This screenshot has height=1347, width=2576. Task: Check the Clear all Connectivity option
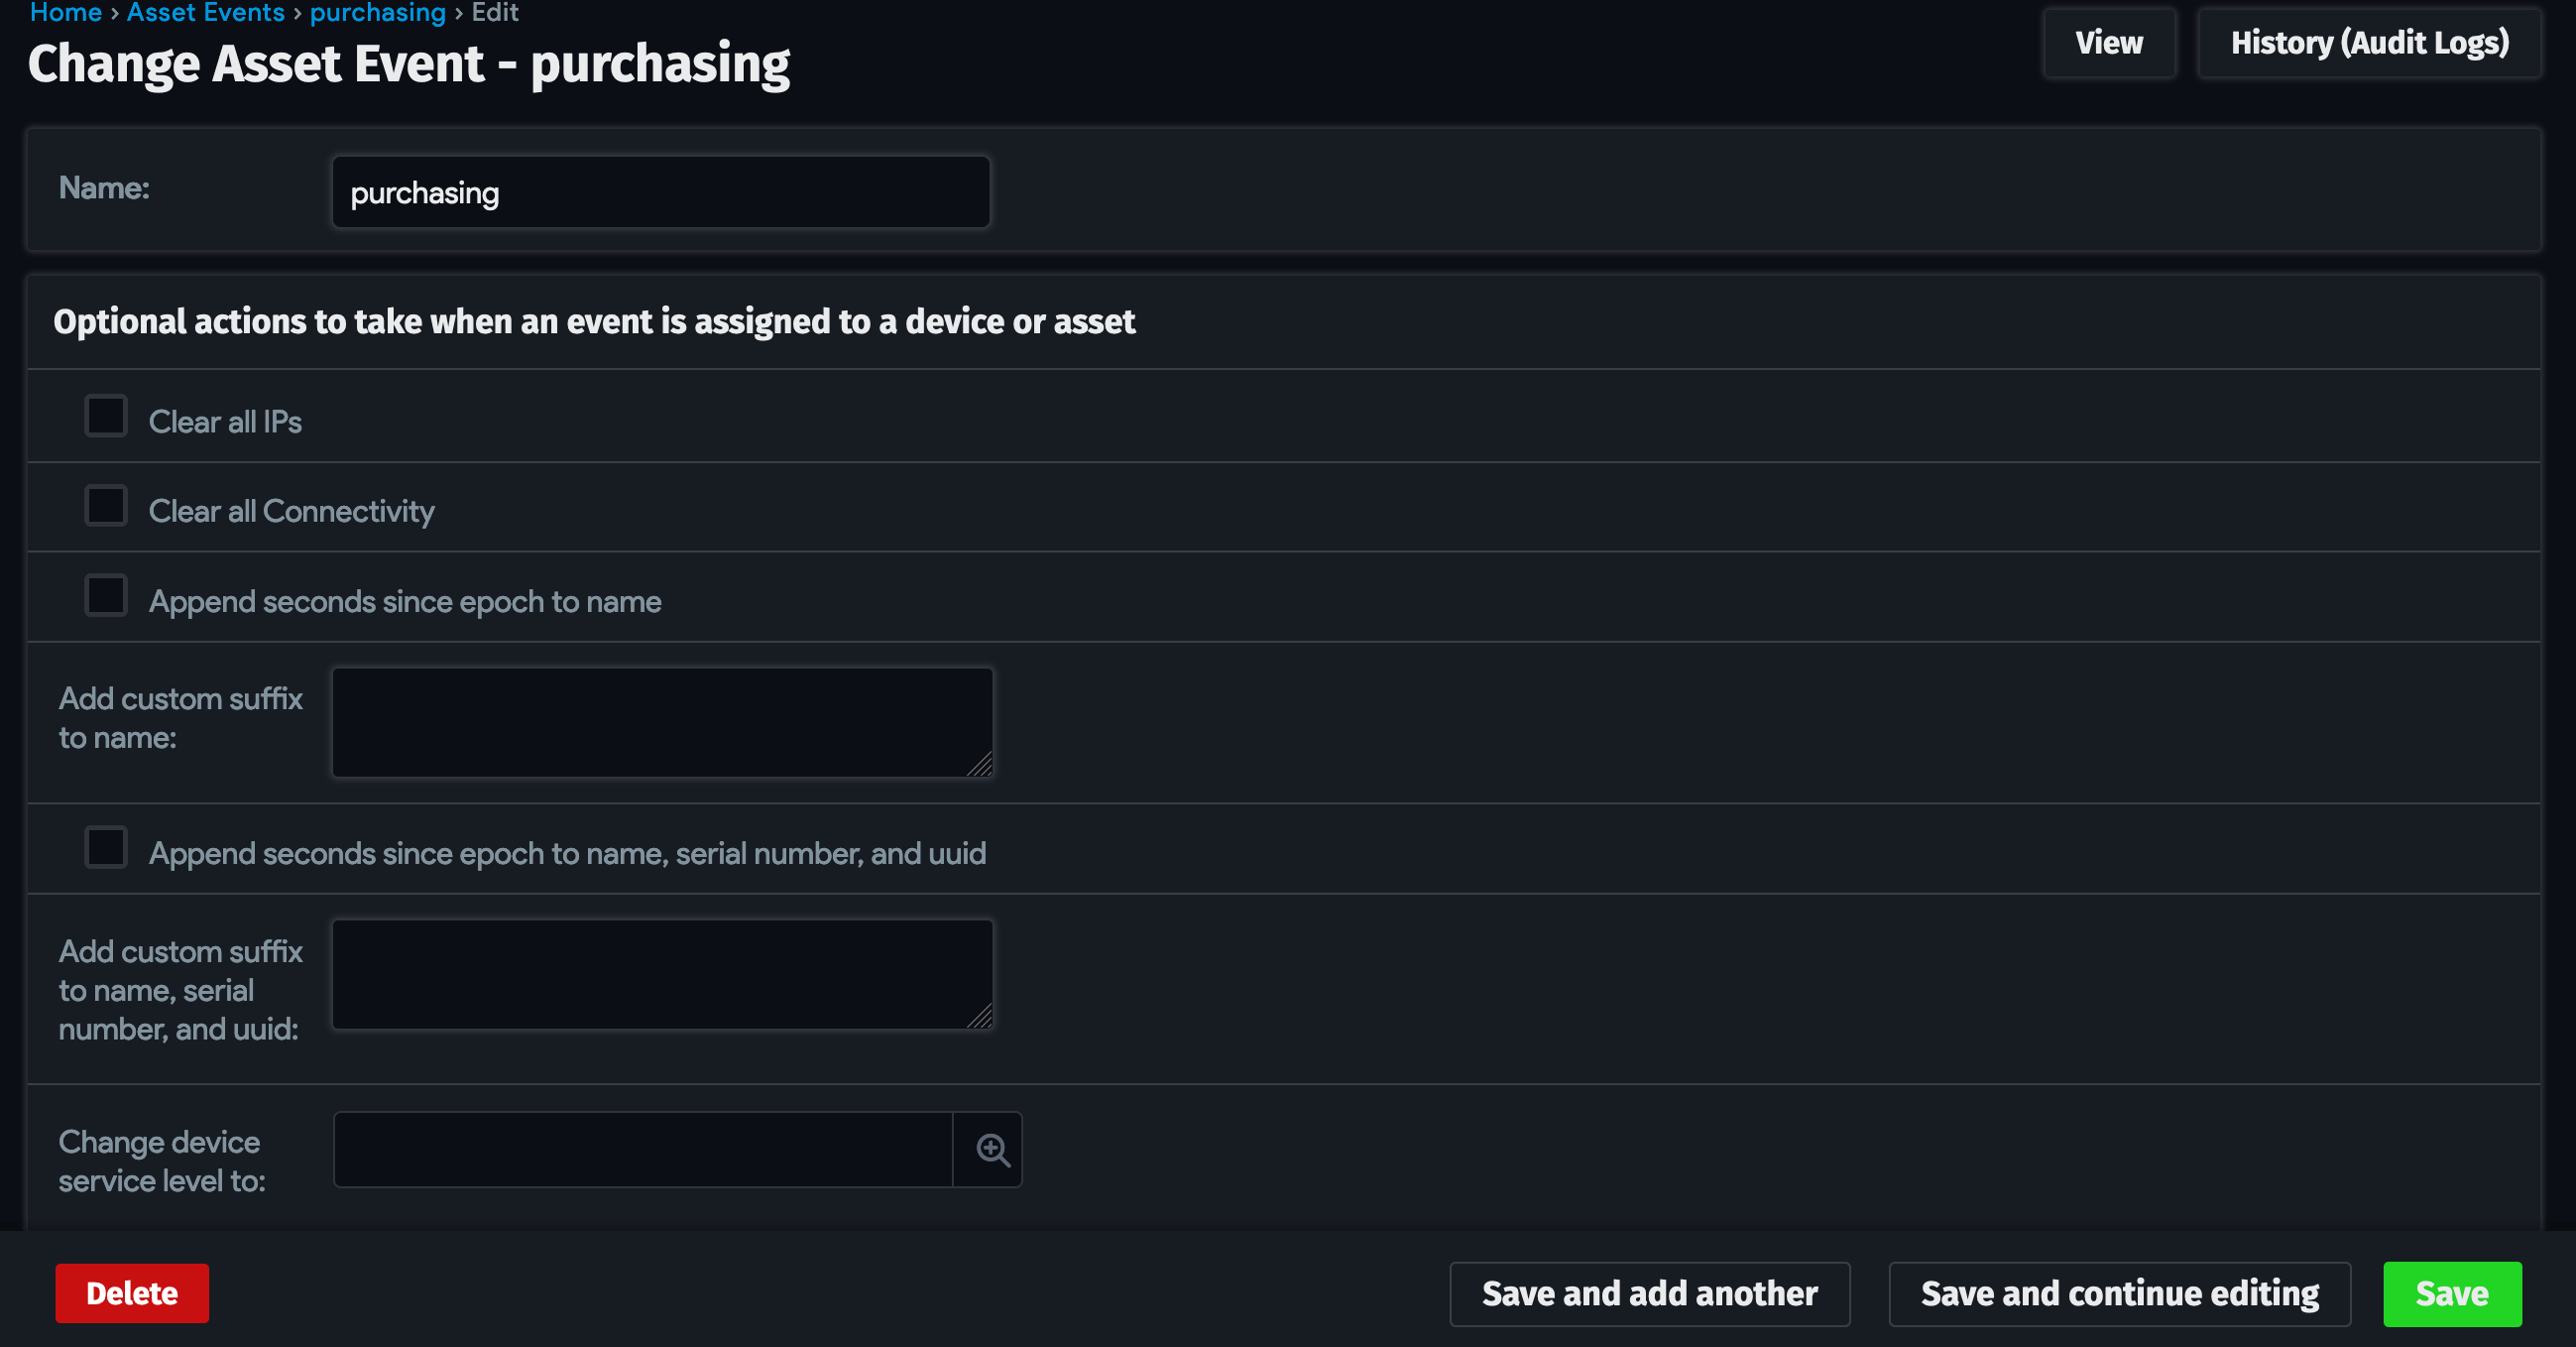point(105,506)
